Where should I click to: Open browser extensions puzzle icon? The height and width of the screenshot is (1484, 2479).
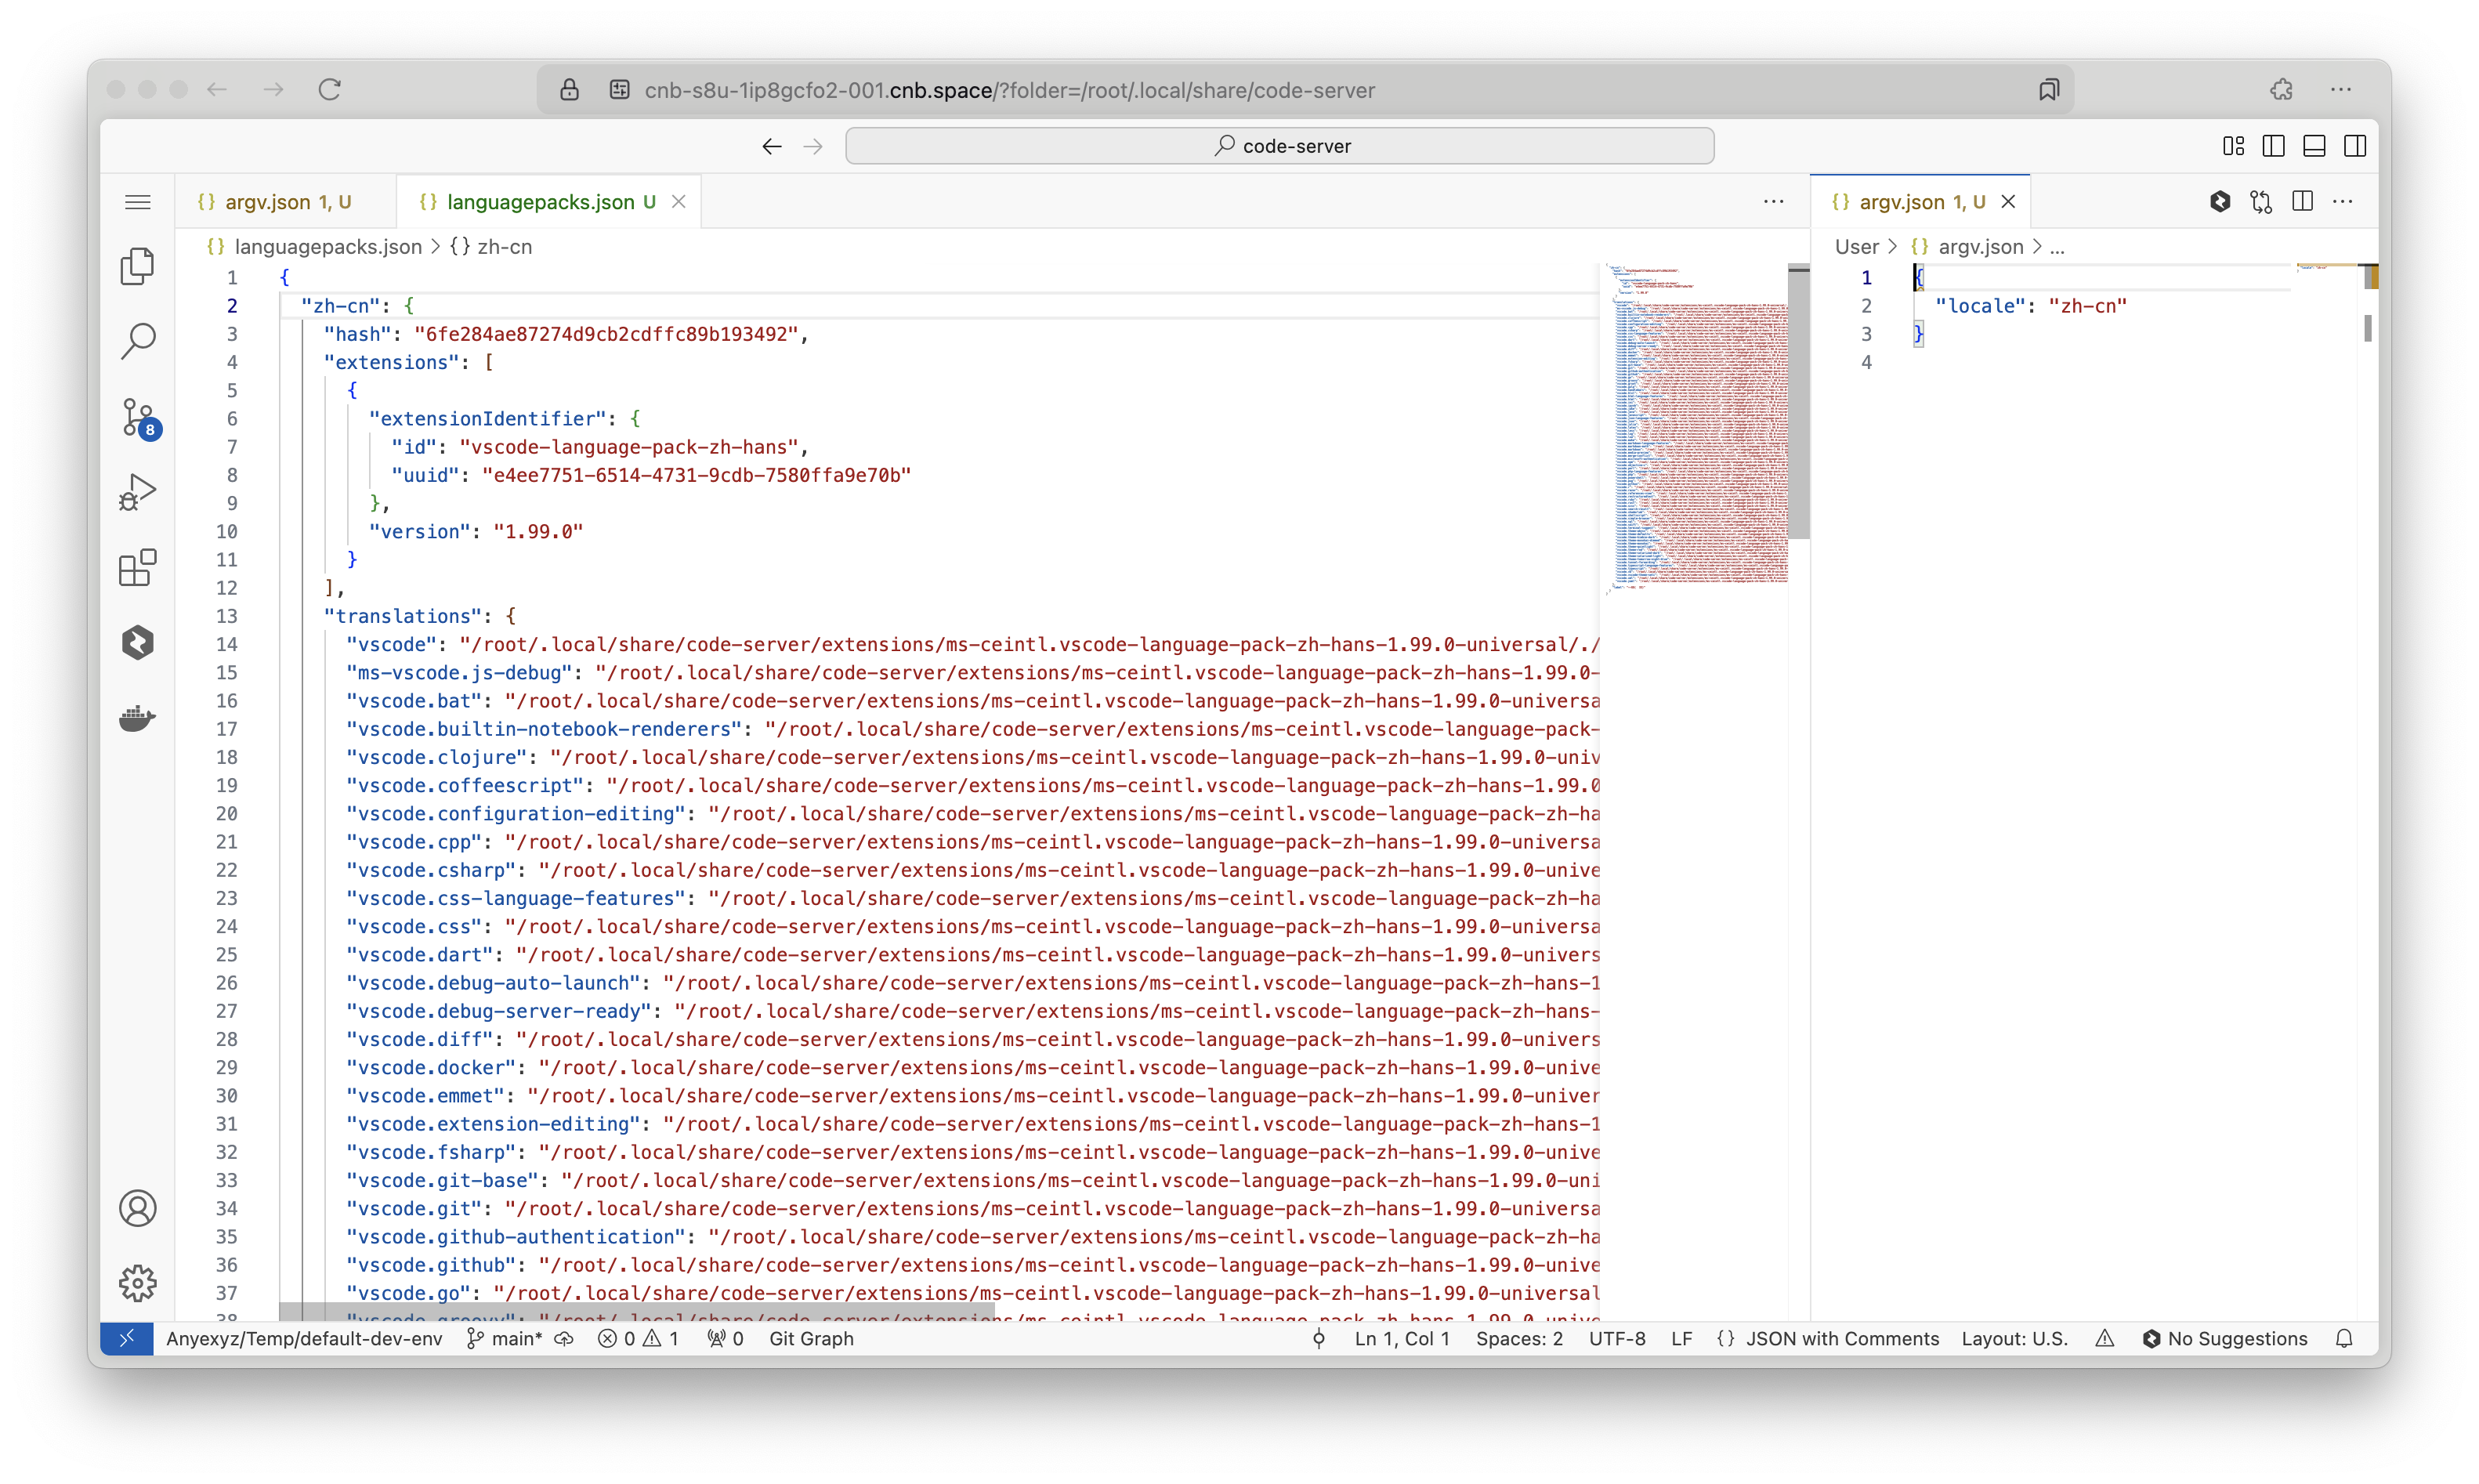2281,90
